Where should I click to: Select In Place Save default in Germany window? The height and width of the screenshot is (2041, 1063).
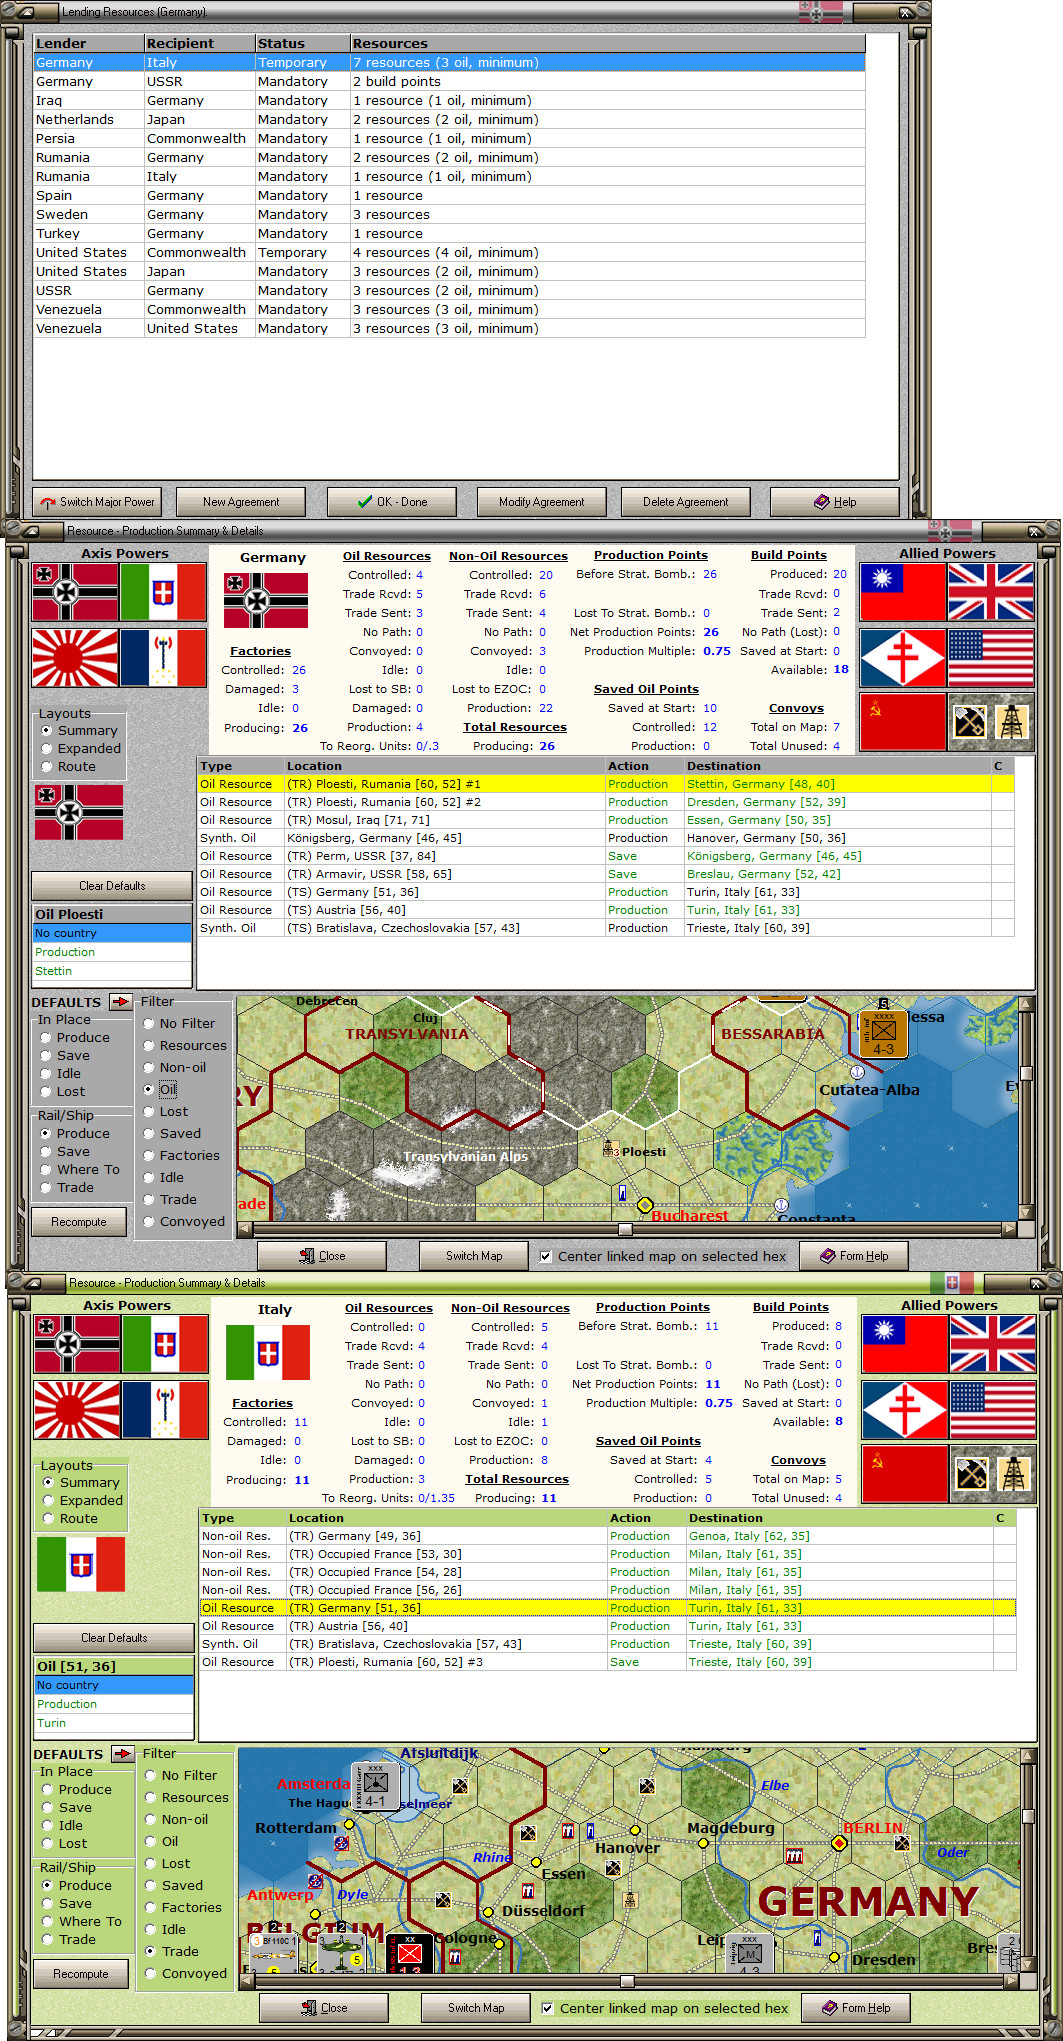coord(65,1056)
